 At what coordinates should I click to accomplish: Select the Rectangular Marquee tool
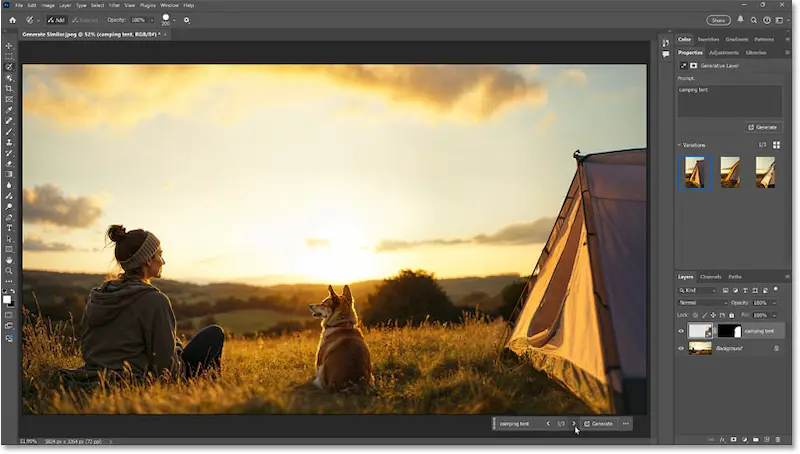[x=9, y=56]
